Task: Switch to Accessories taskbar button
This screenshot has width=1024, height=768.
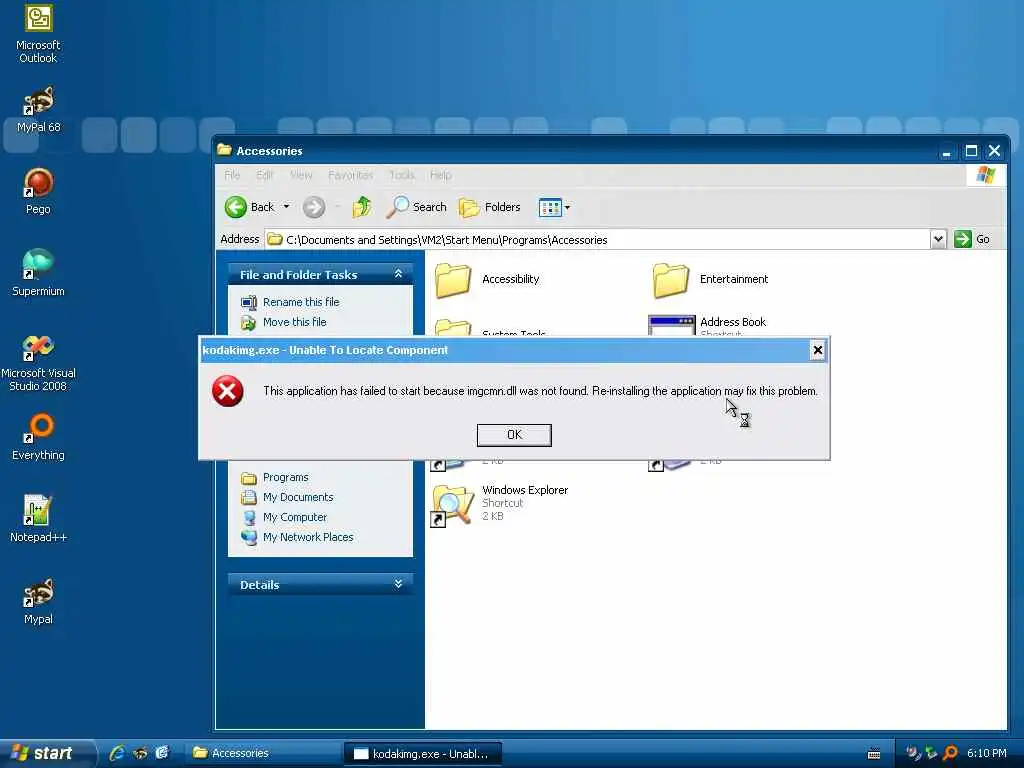Action: tap(261, 754)
